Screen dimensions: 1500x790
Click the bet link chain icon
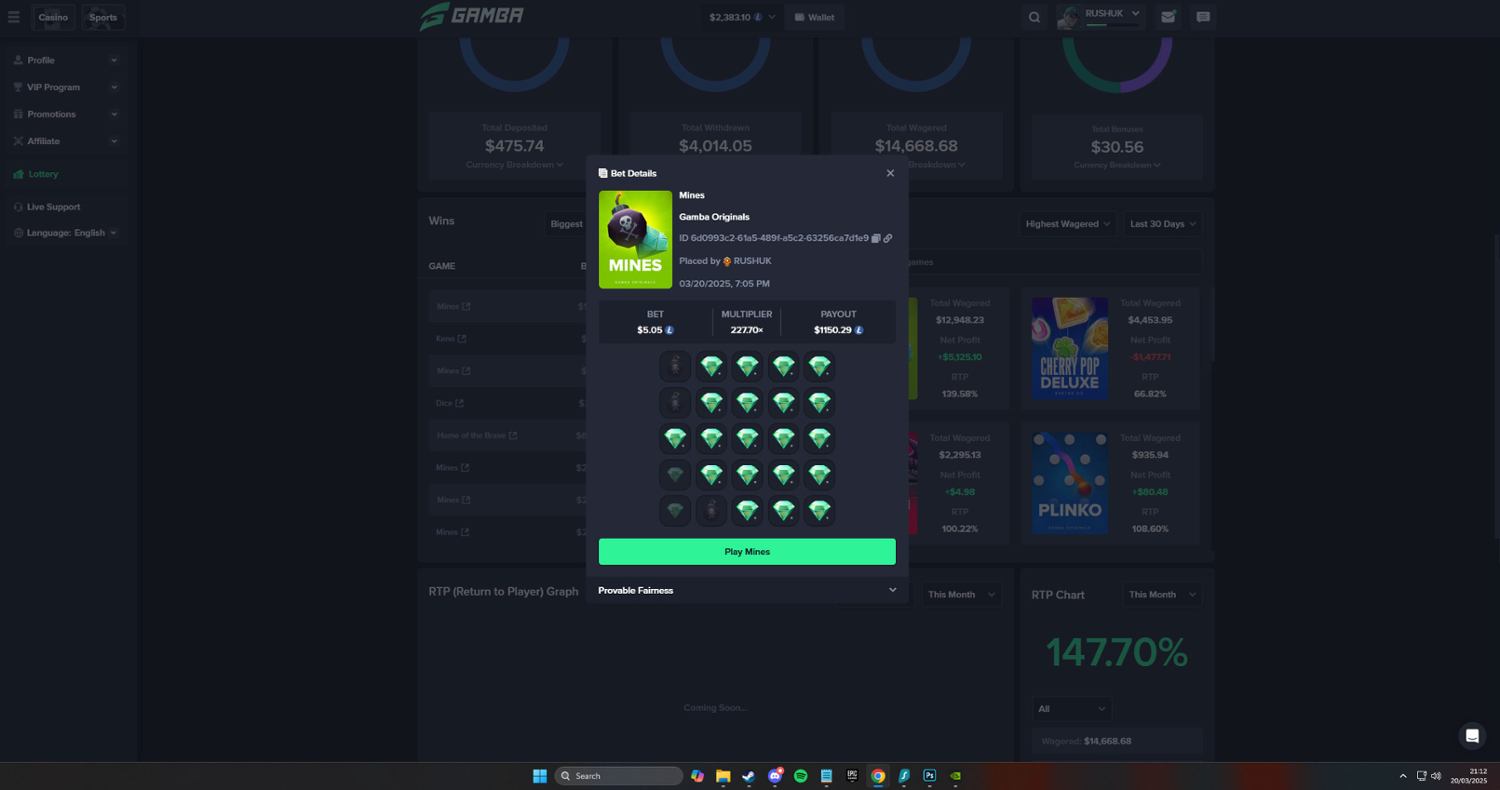click(888, 238)
